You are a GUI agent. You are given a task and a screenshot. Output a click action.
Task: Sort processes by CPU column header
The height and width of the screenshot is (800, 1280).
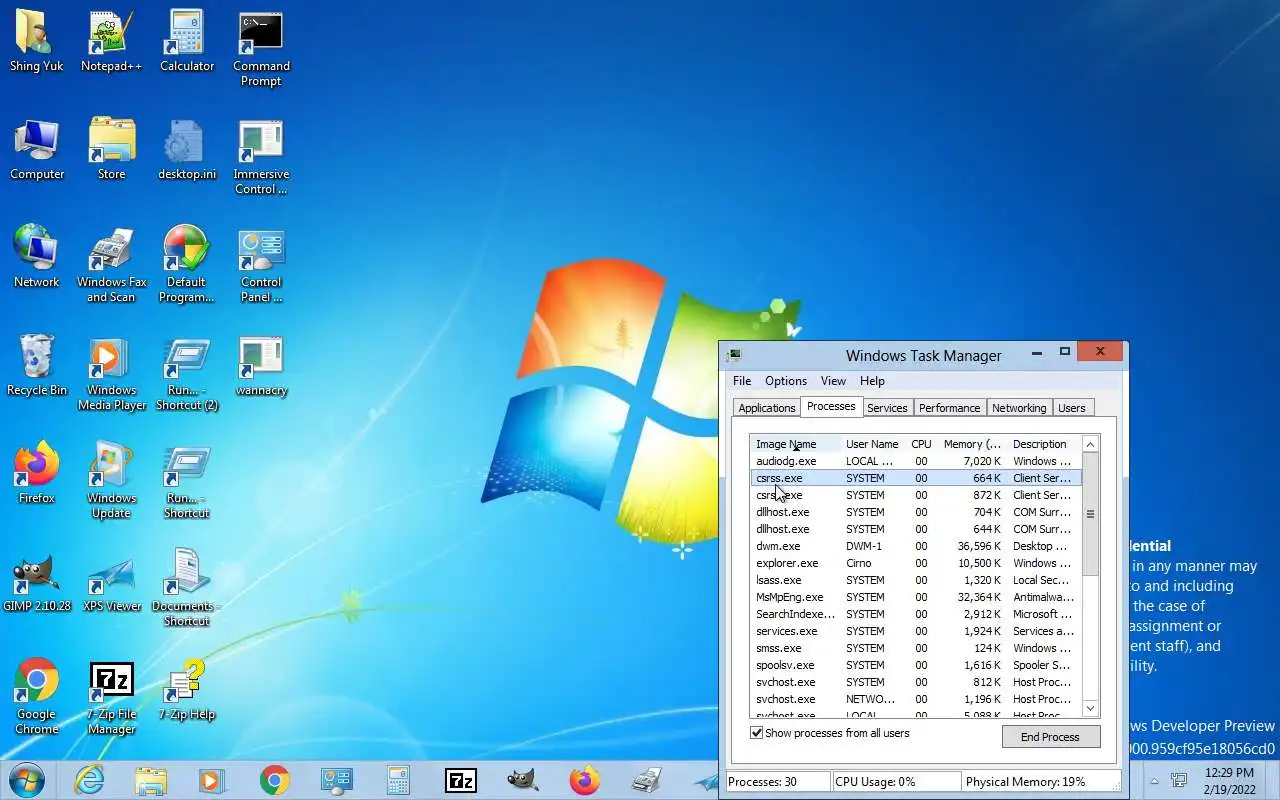tap(921, 444)
